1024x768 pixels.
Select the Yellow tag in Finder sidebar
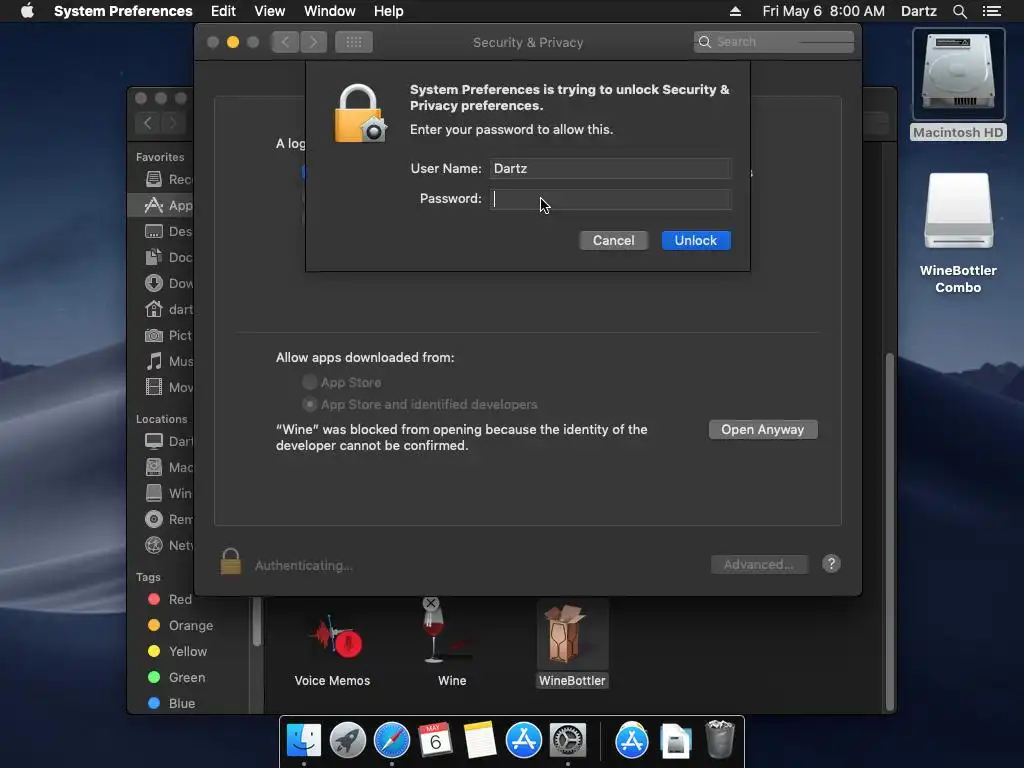tap(177, 652)
